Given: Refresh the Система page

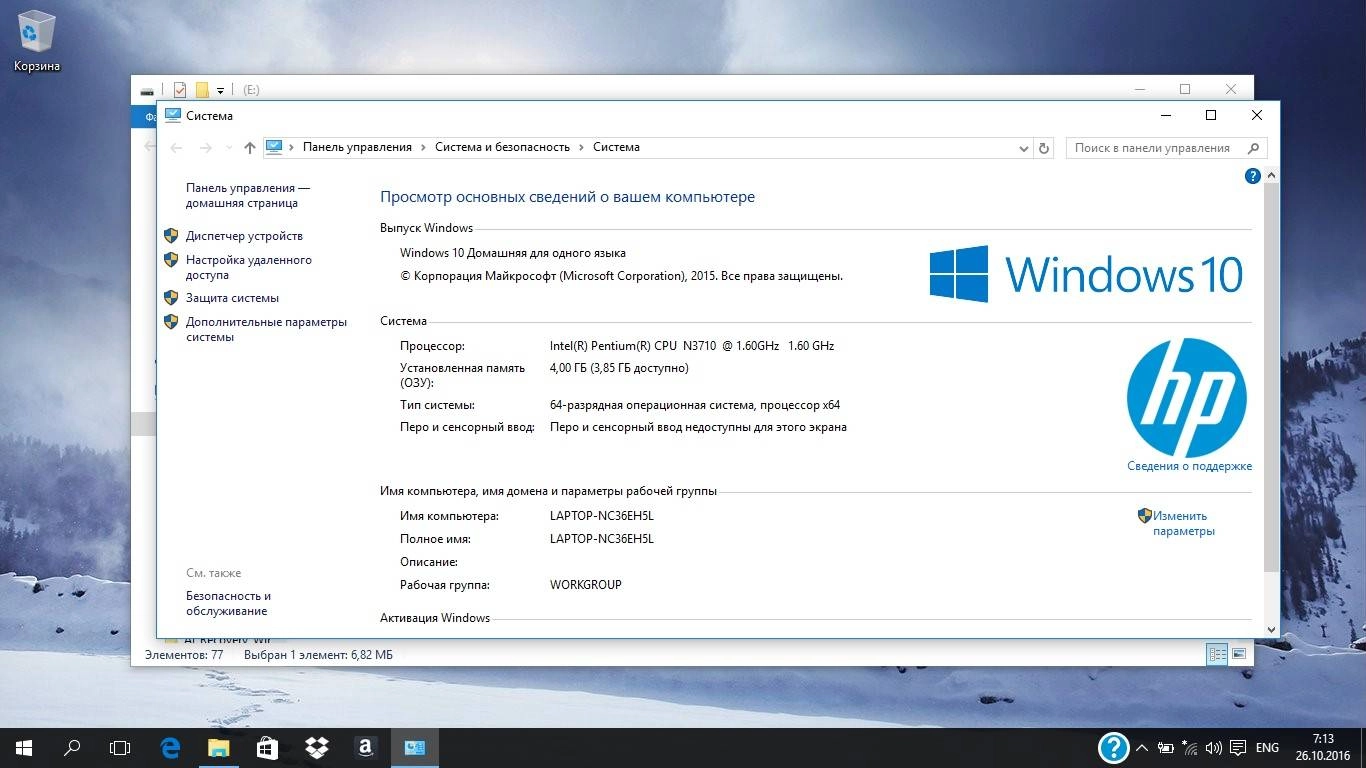Looking at the screenshot, I should click(1044, 148).
